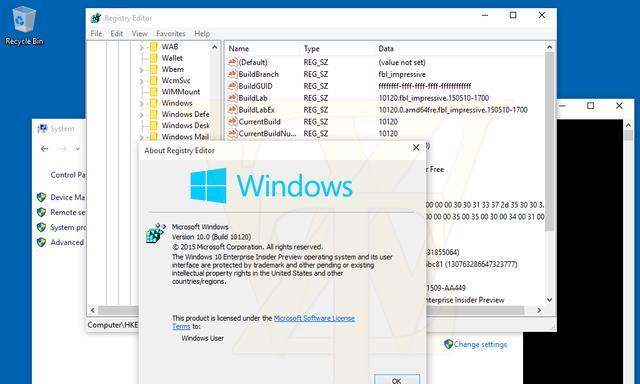Click the regedit icon in About dialog
The height and width of the screenshot is (384, 640).
pyautogui.click(x=156, y=233)
